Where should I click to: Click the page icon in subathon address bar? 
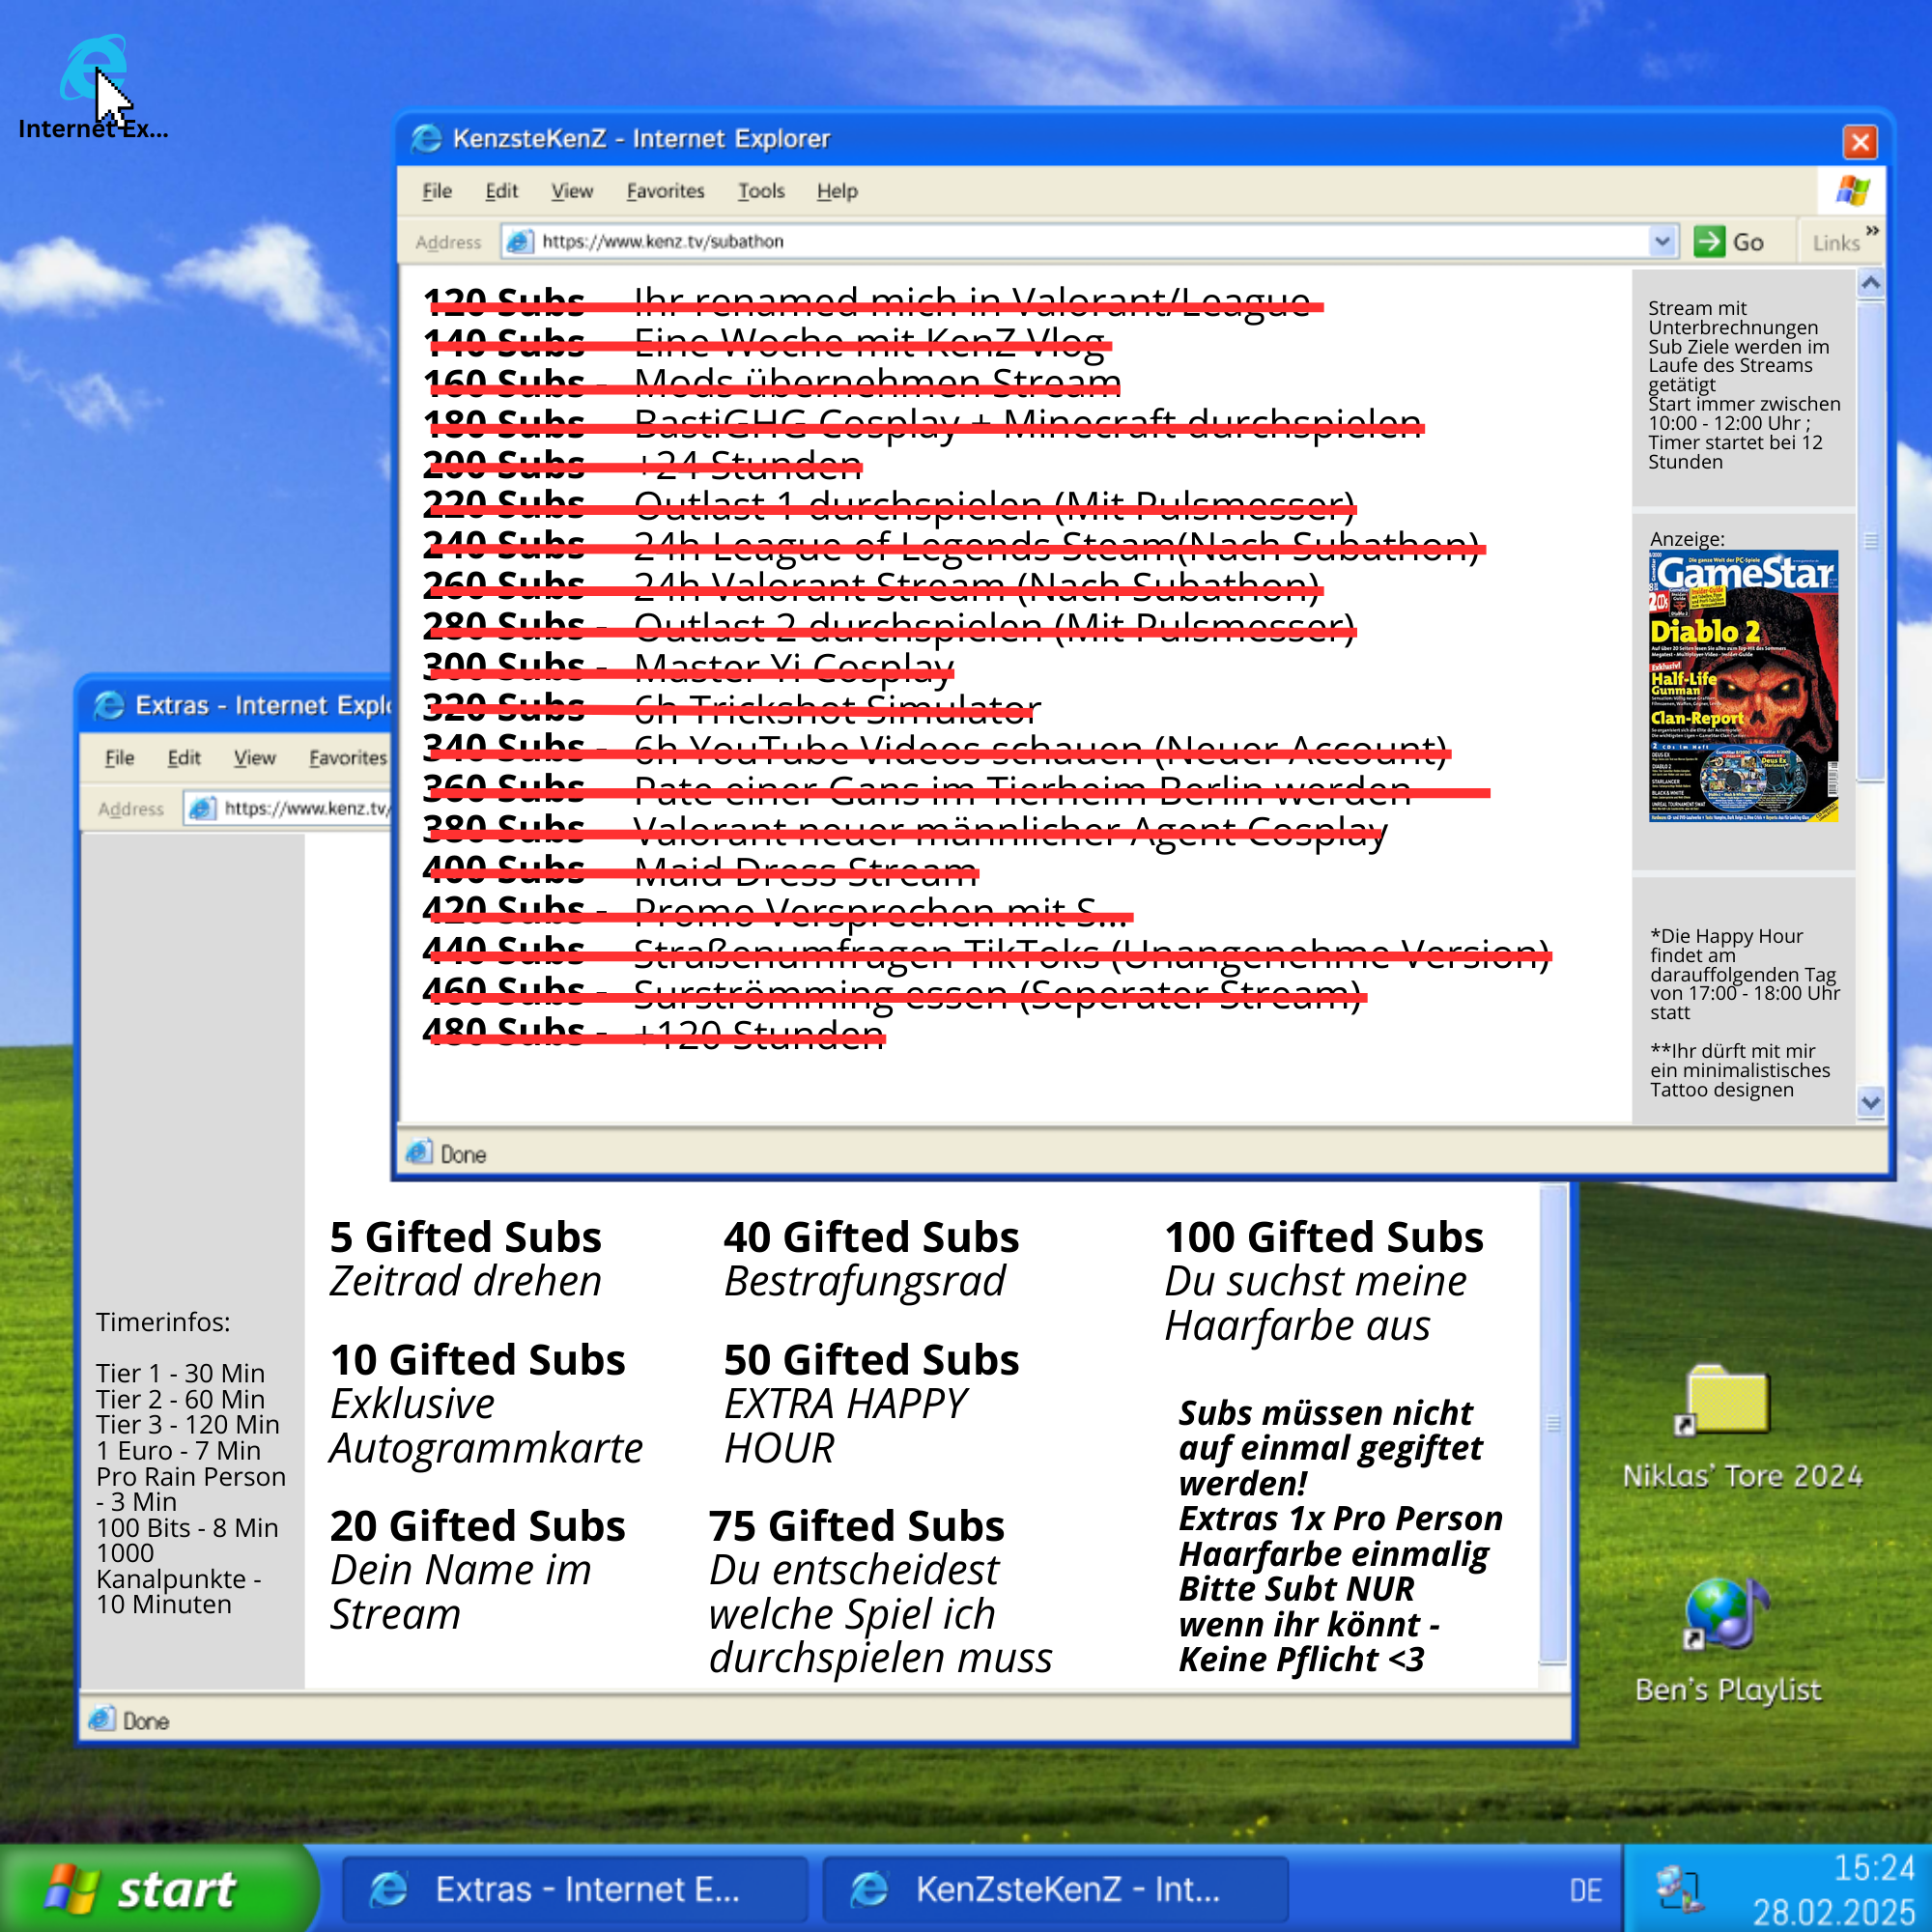click(x=519, y=241)
